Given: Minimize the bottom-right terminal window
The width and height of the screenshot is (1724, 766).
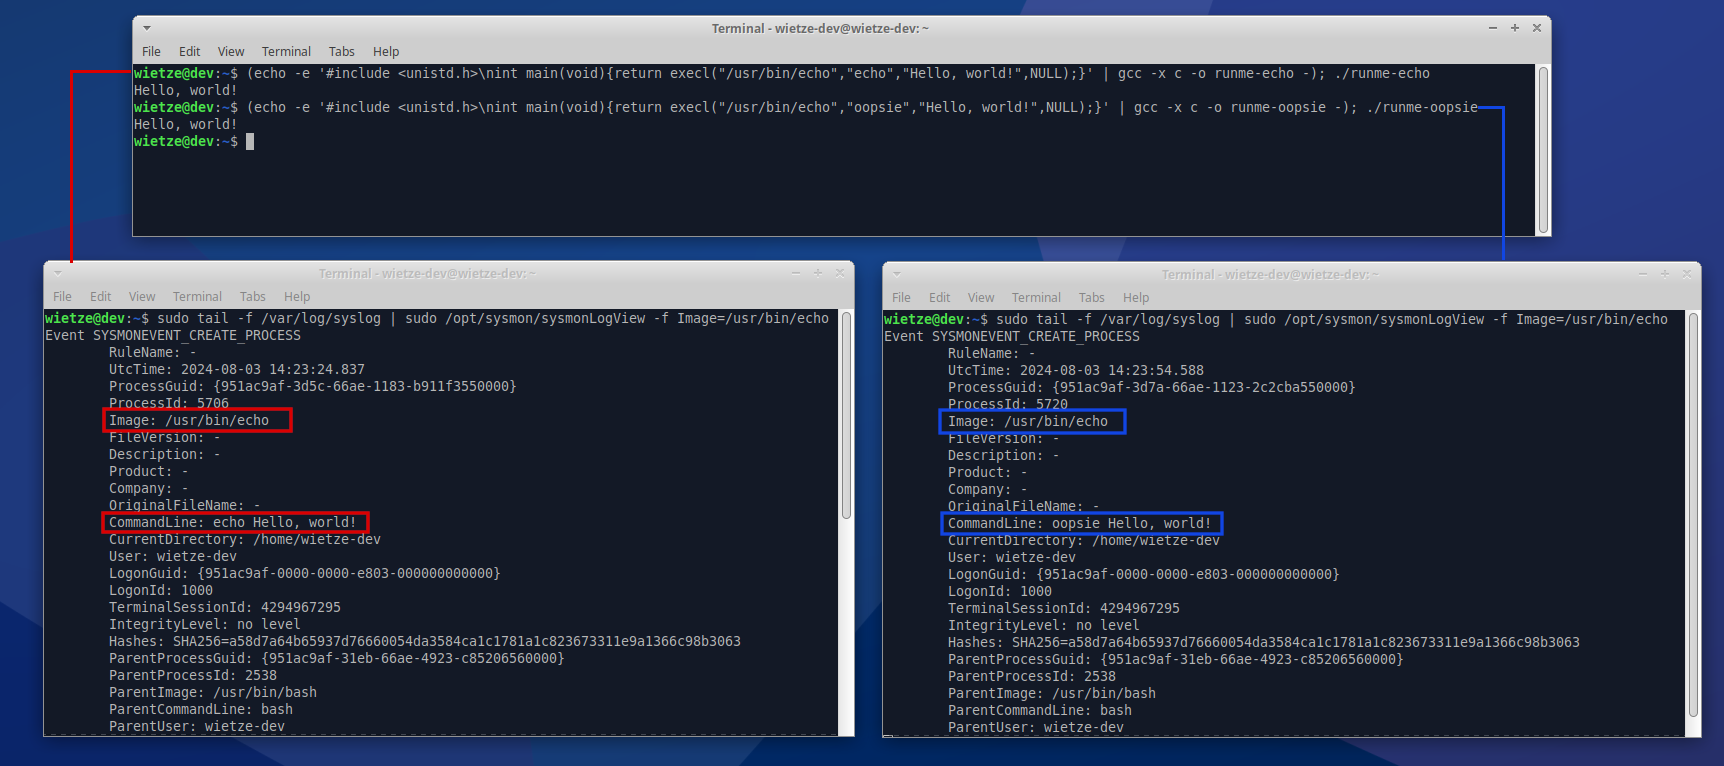Looking at the screenshot, I should click(x=1642, y=274).
